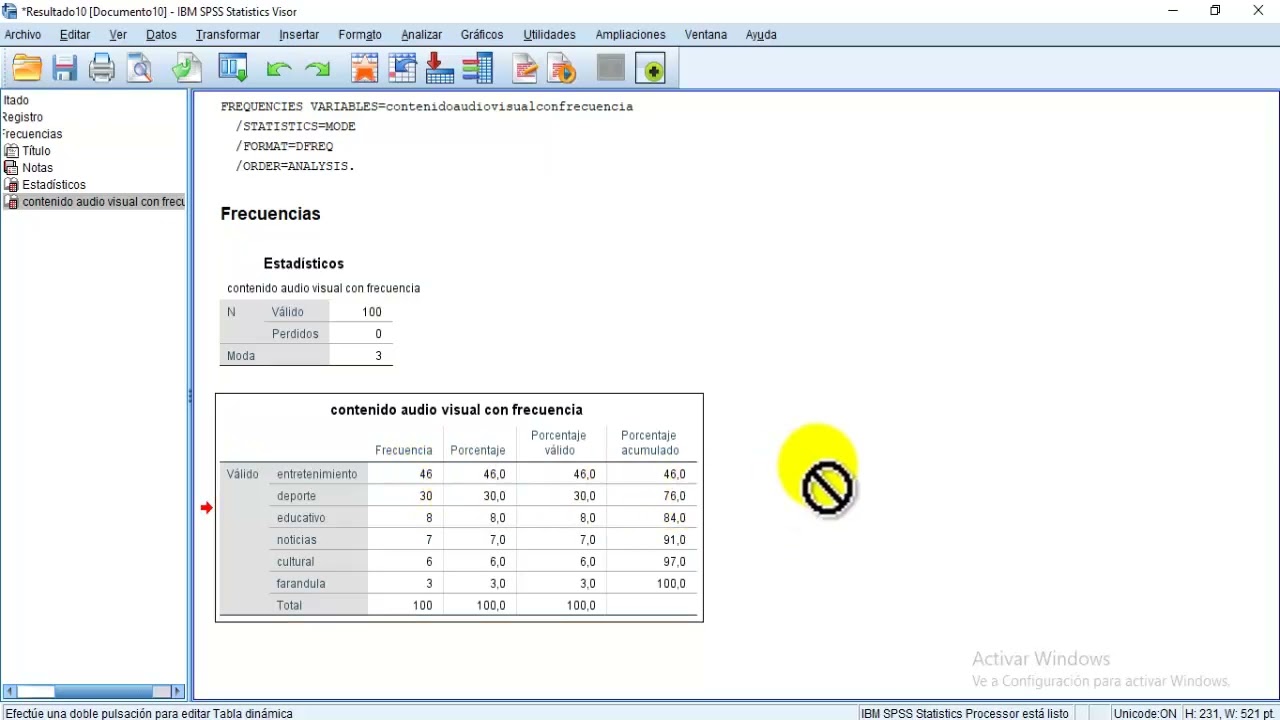Open the Ver menu
This screenshot has width=1280, height=720.
[118, 34]
